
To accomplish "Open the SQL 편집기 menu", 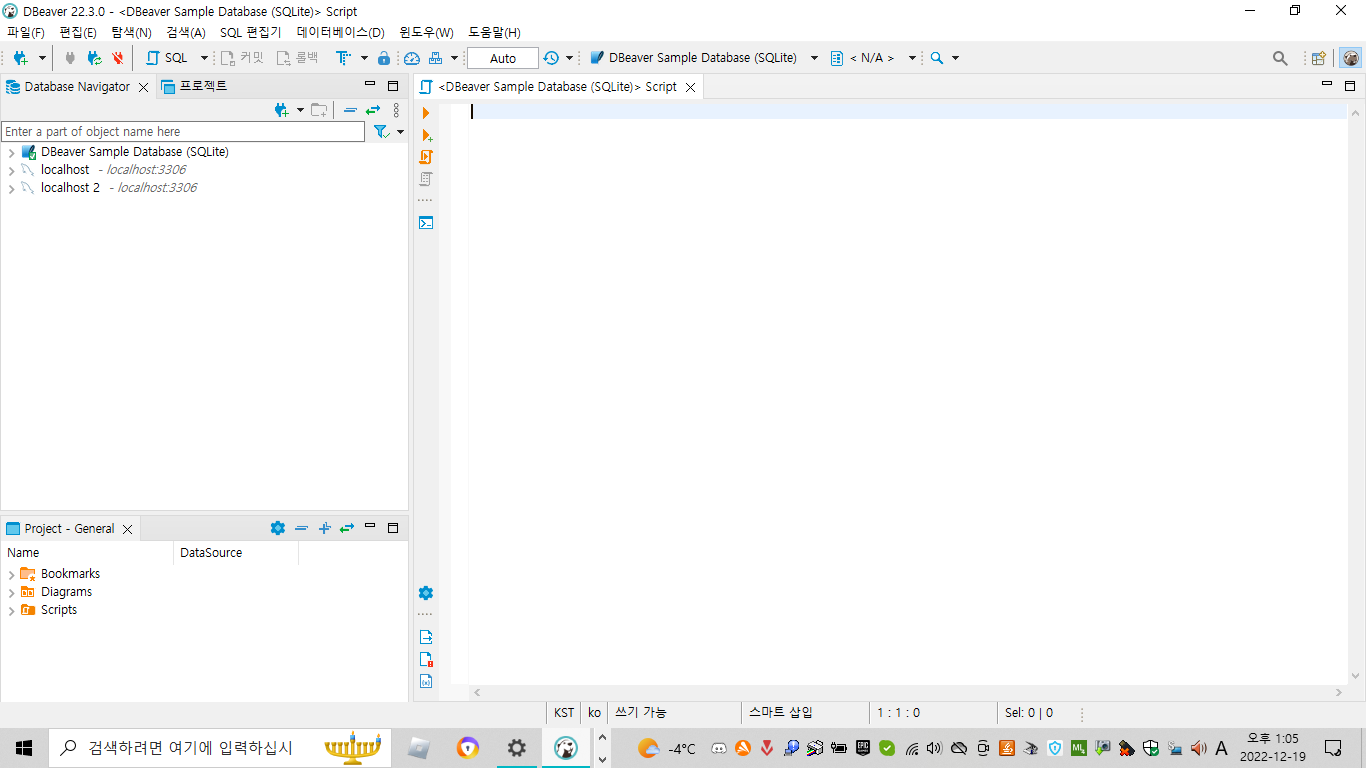I will (x=251, y=32).
